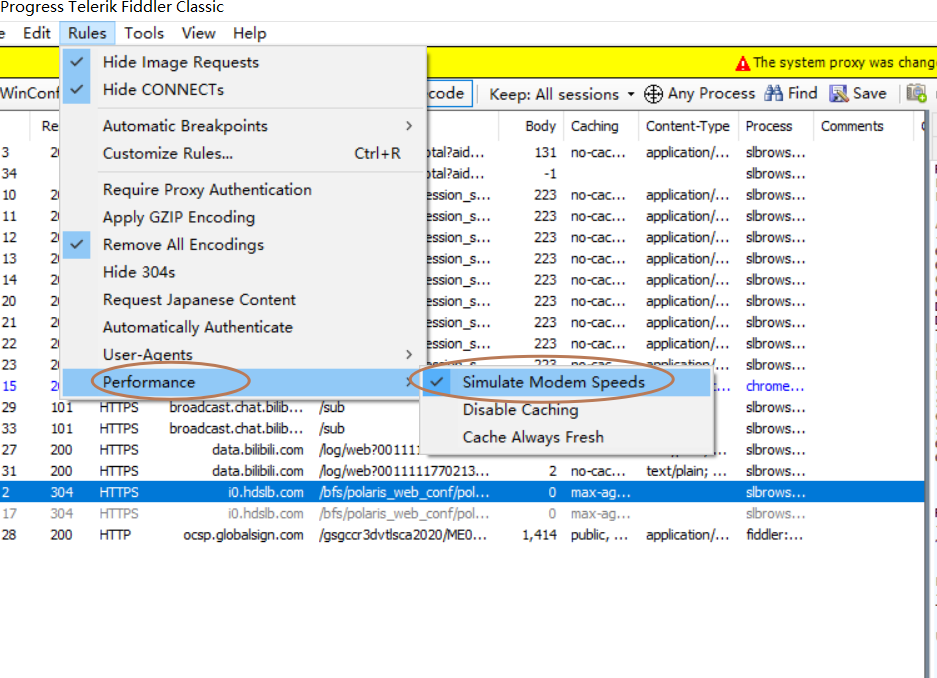Click the WinConfig toolbar button
The width and height of the screenshot is (937, 678).
29,93
